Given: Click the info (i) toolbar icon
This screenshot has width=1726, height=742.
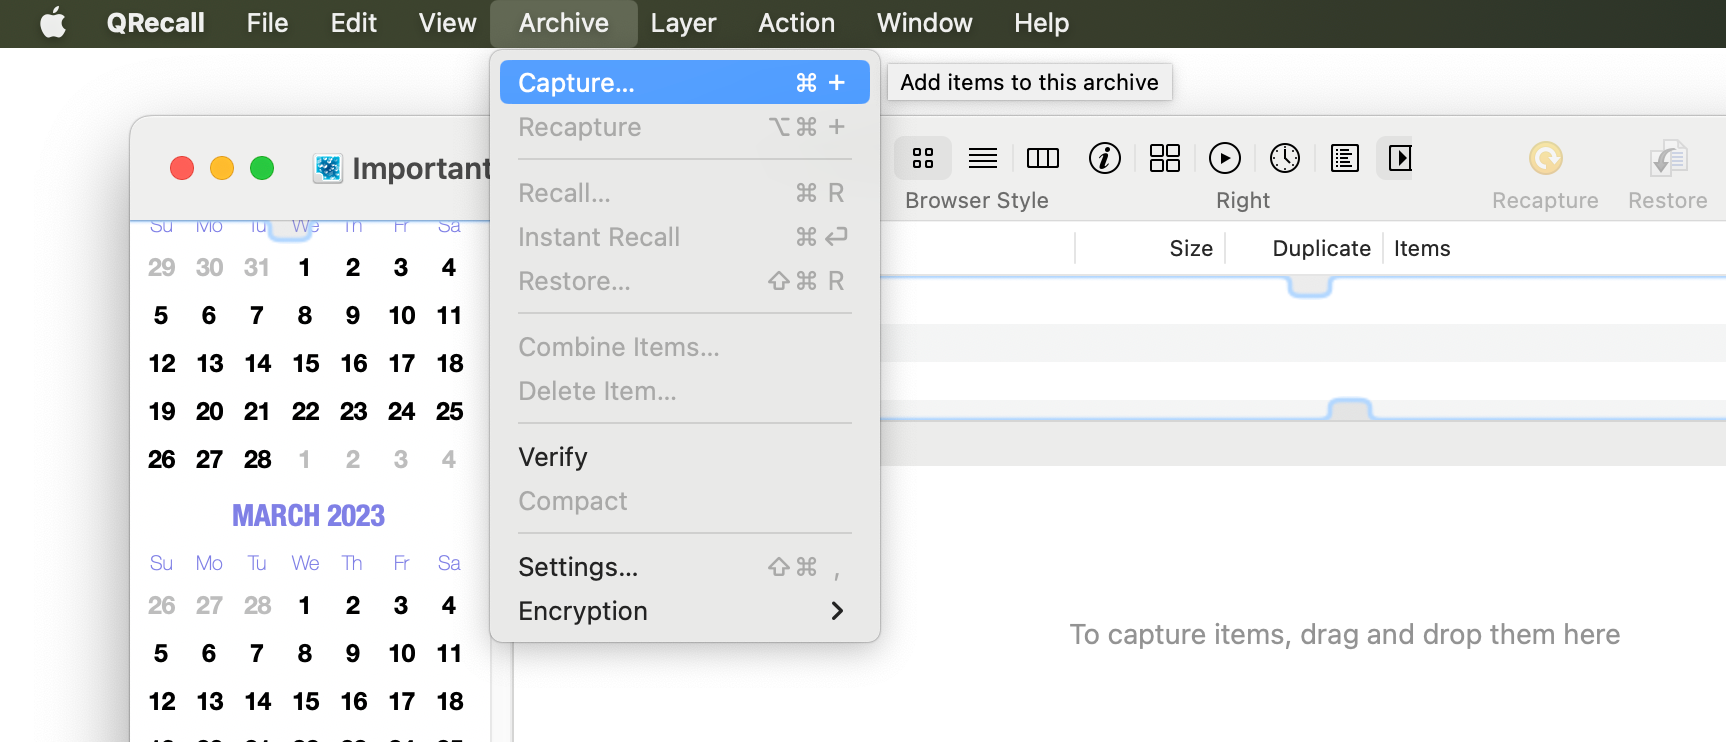Looking at the screenshot, I should point(1105,158).
